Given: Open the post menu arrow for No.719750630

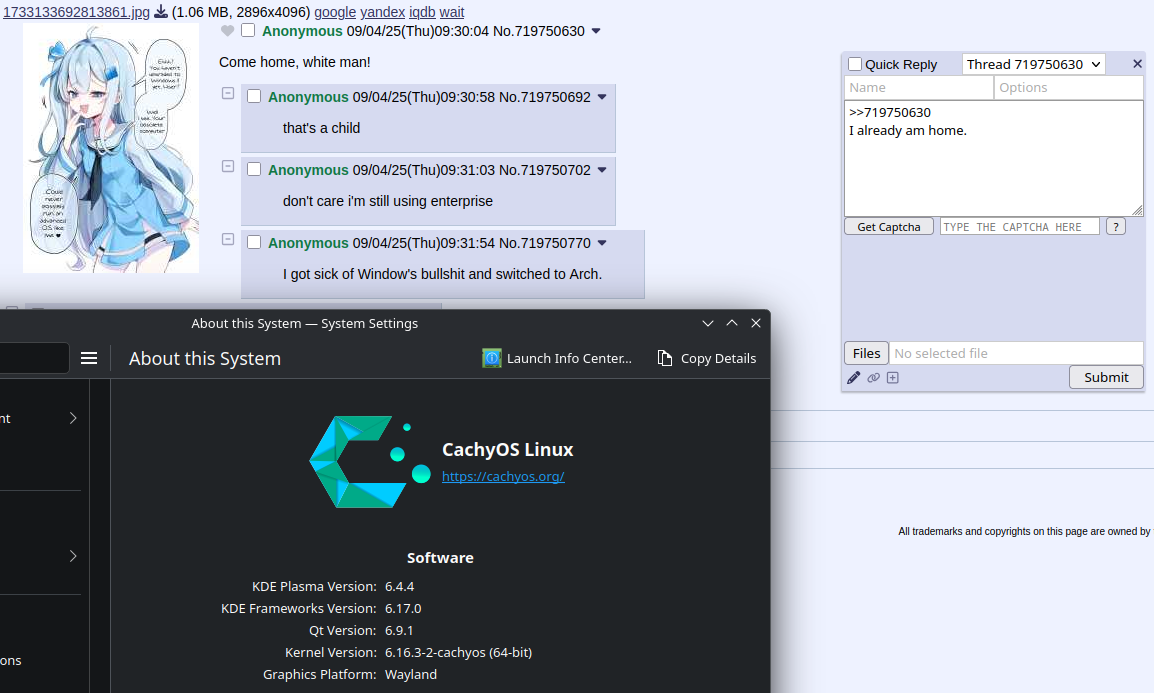Looking at the screenshot, I should [596, 31].
